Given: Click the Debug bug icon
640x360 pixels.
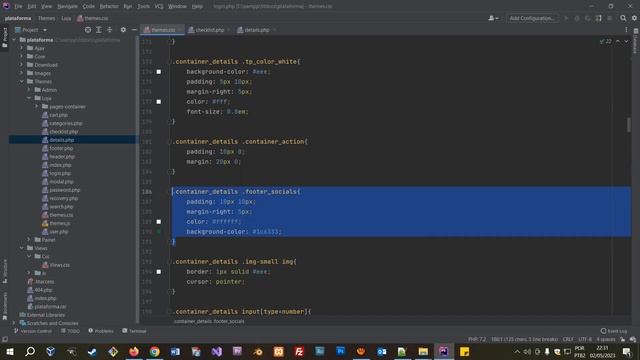Looking at the screenshot, I should [577, 18].
